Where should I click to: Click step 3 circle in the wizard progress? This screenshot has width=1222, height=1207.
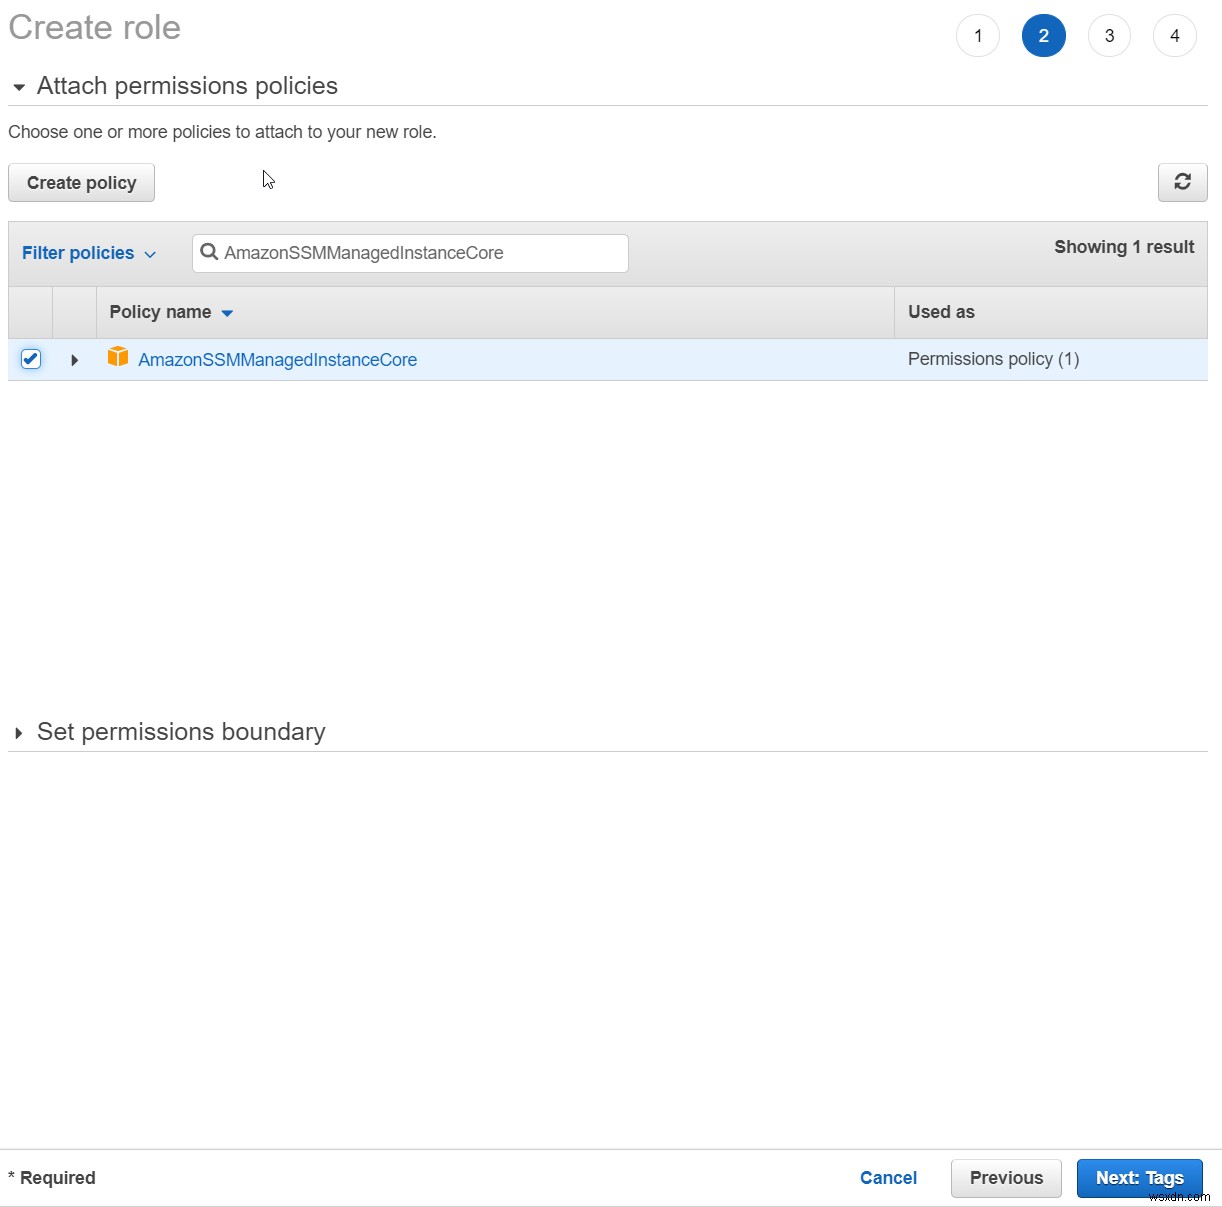point(1109,35)
